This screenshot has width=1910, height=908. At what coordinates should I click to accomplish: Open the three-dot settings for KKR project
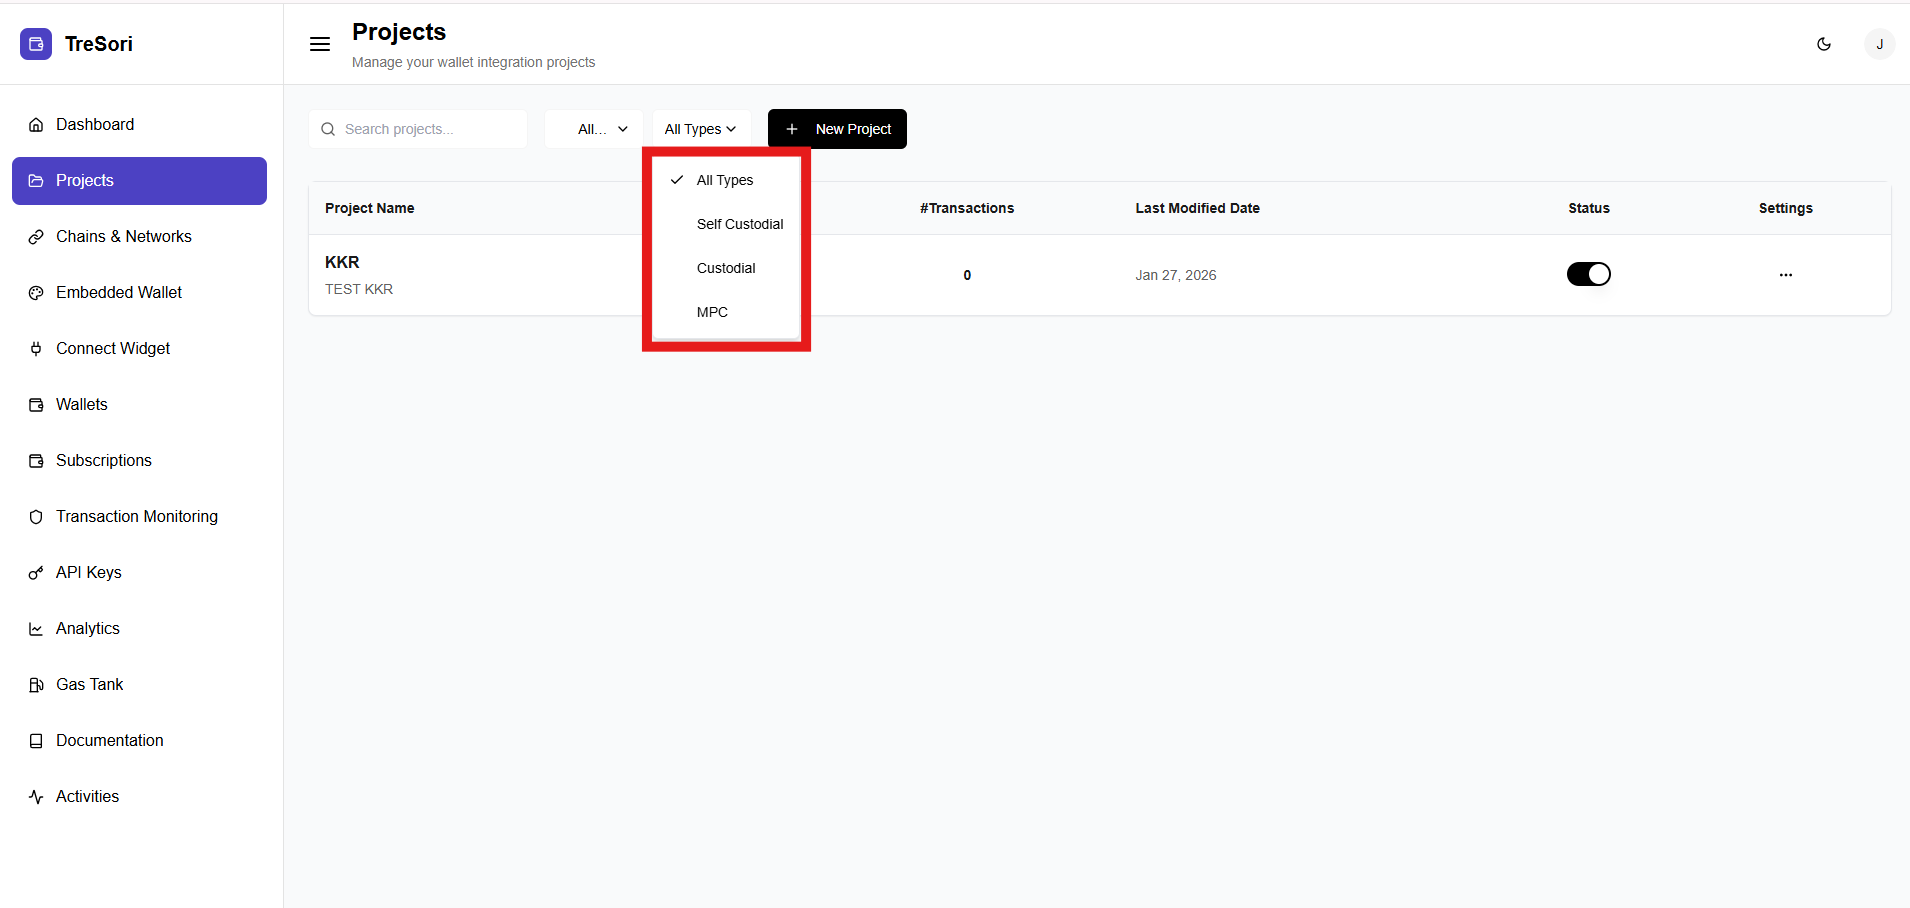click(x=1785, y=275)
